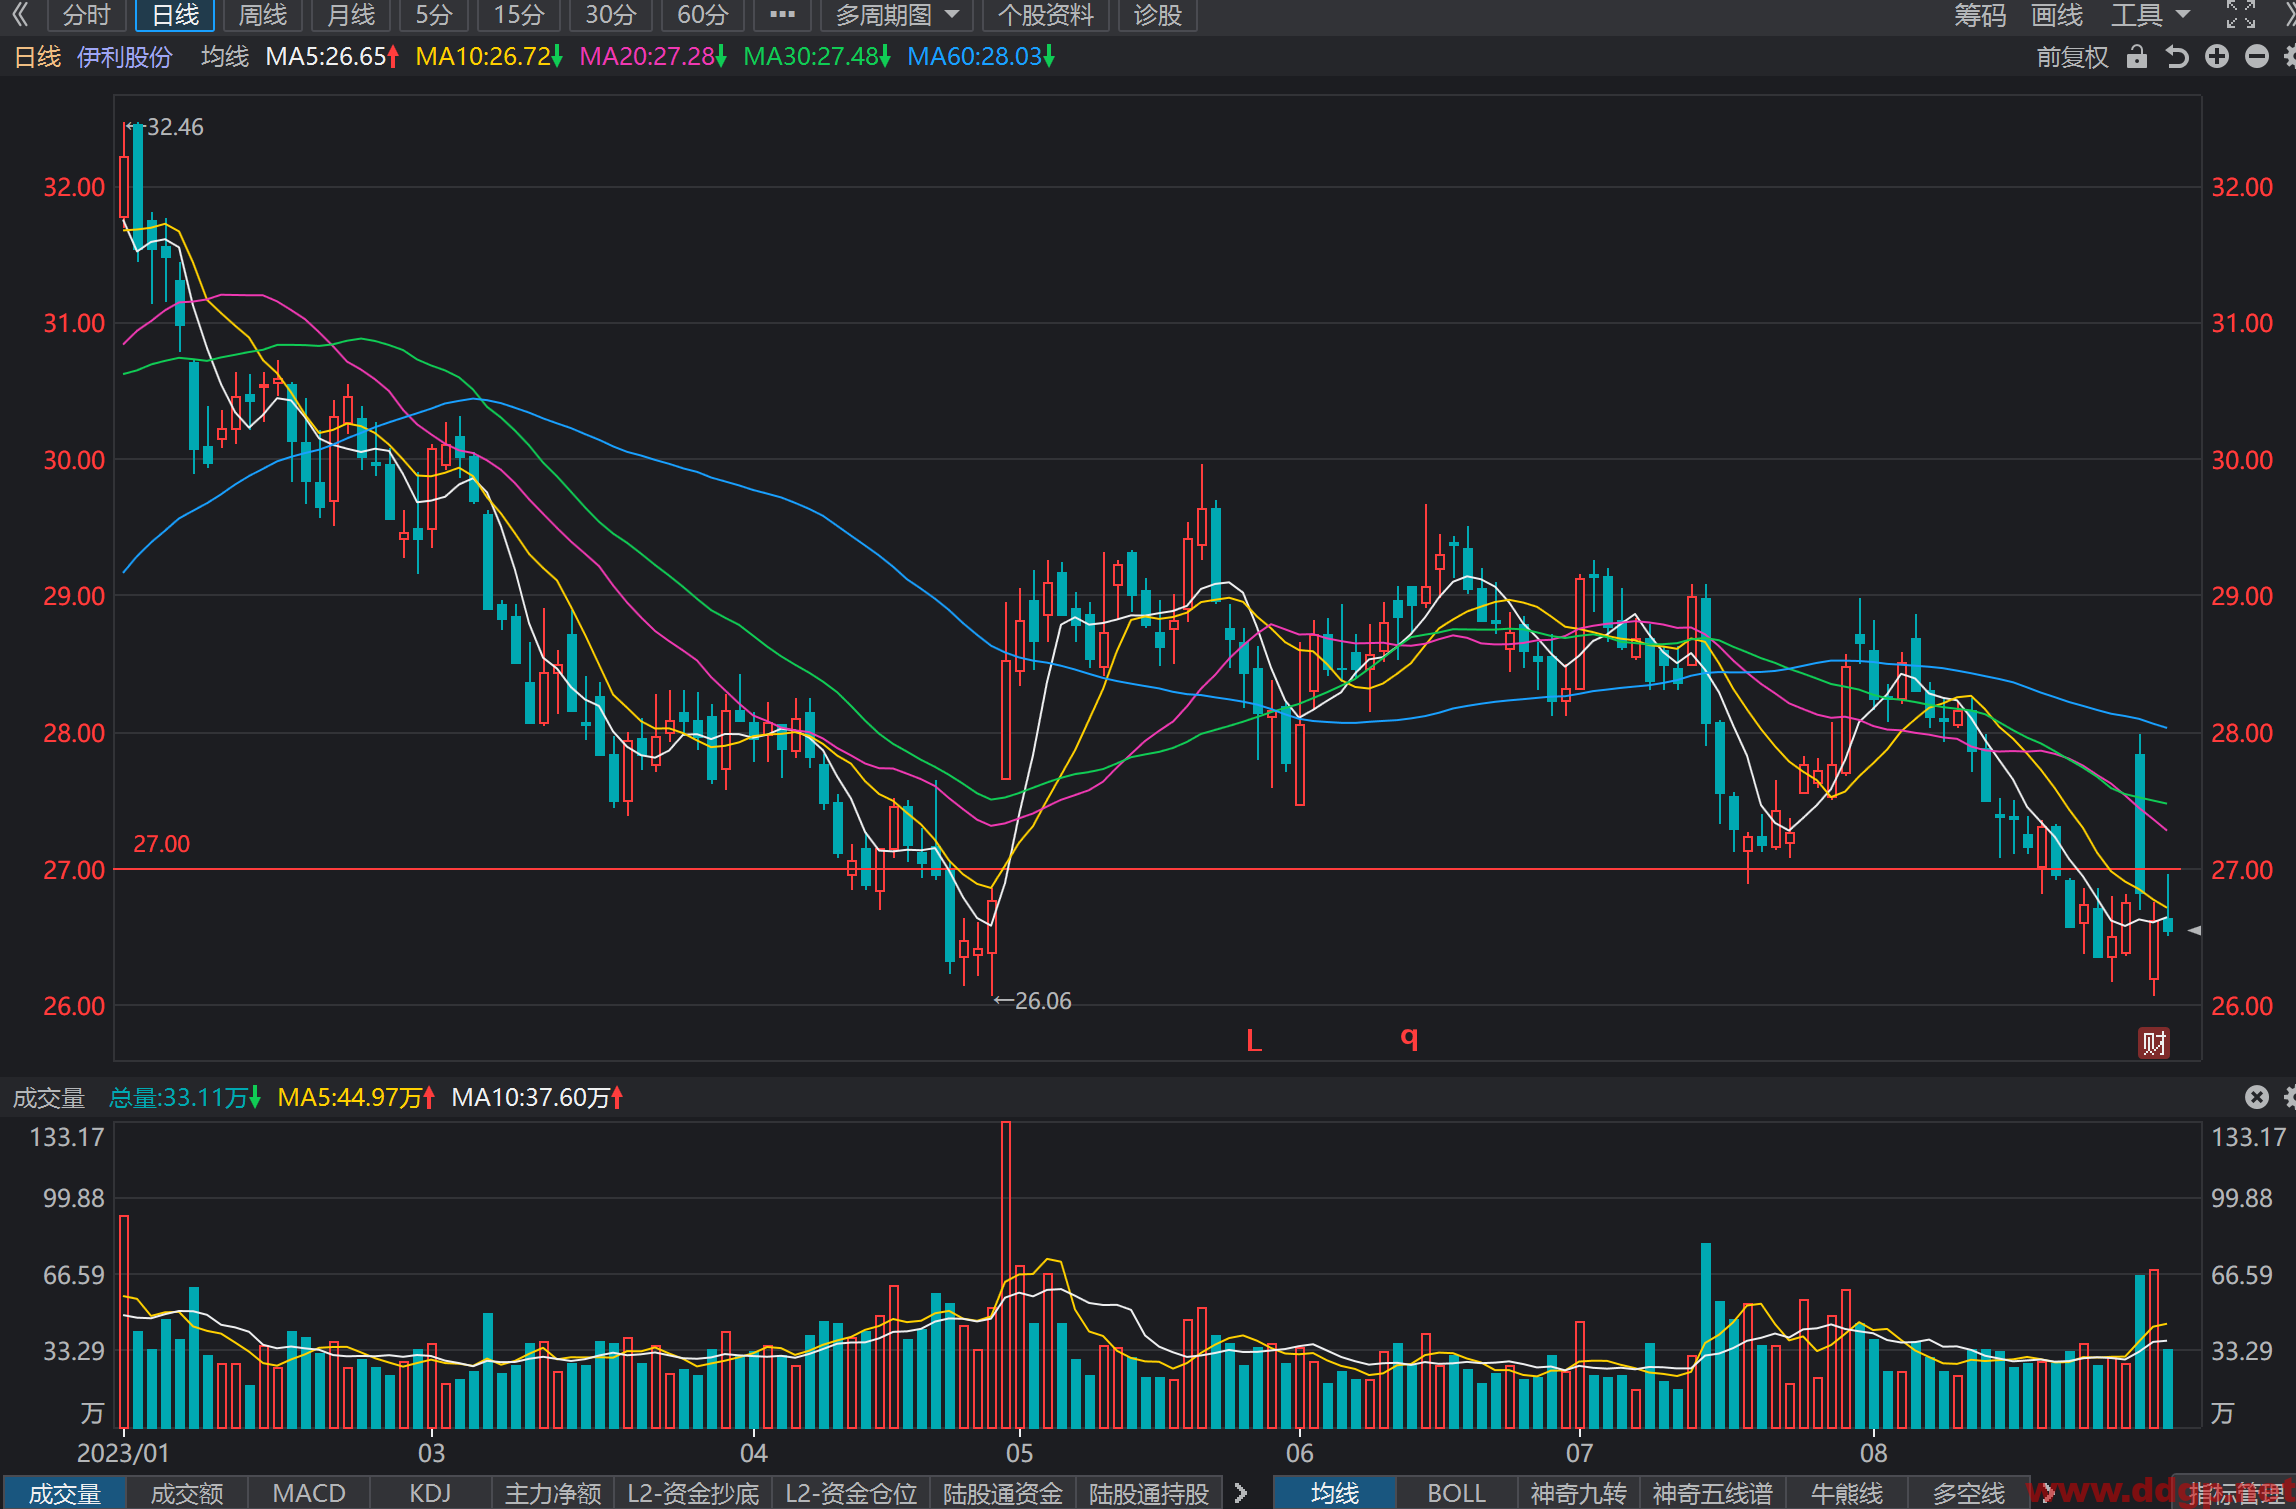
Task: Zoom out with the minus circle icon
Action: (2257, 57)
